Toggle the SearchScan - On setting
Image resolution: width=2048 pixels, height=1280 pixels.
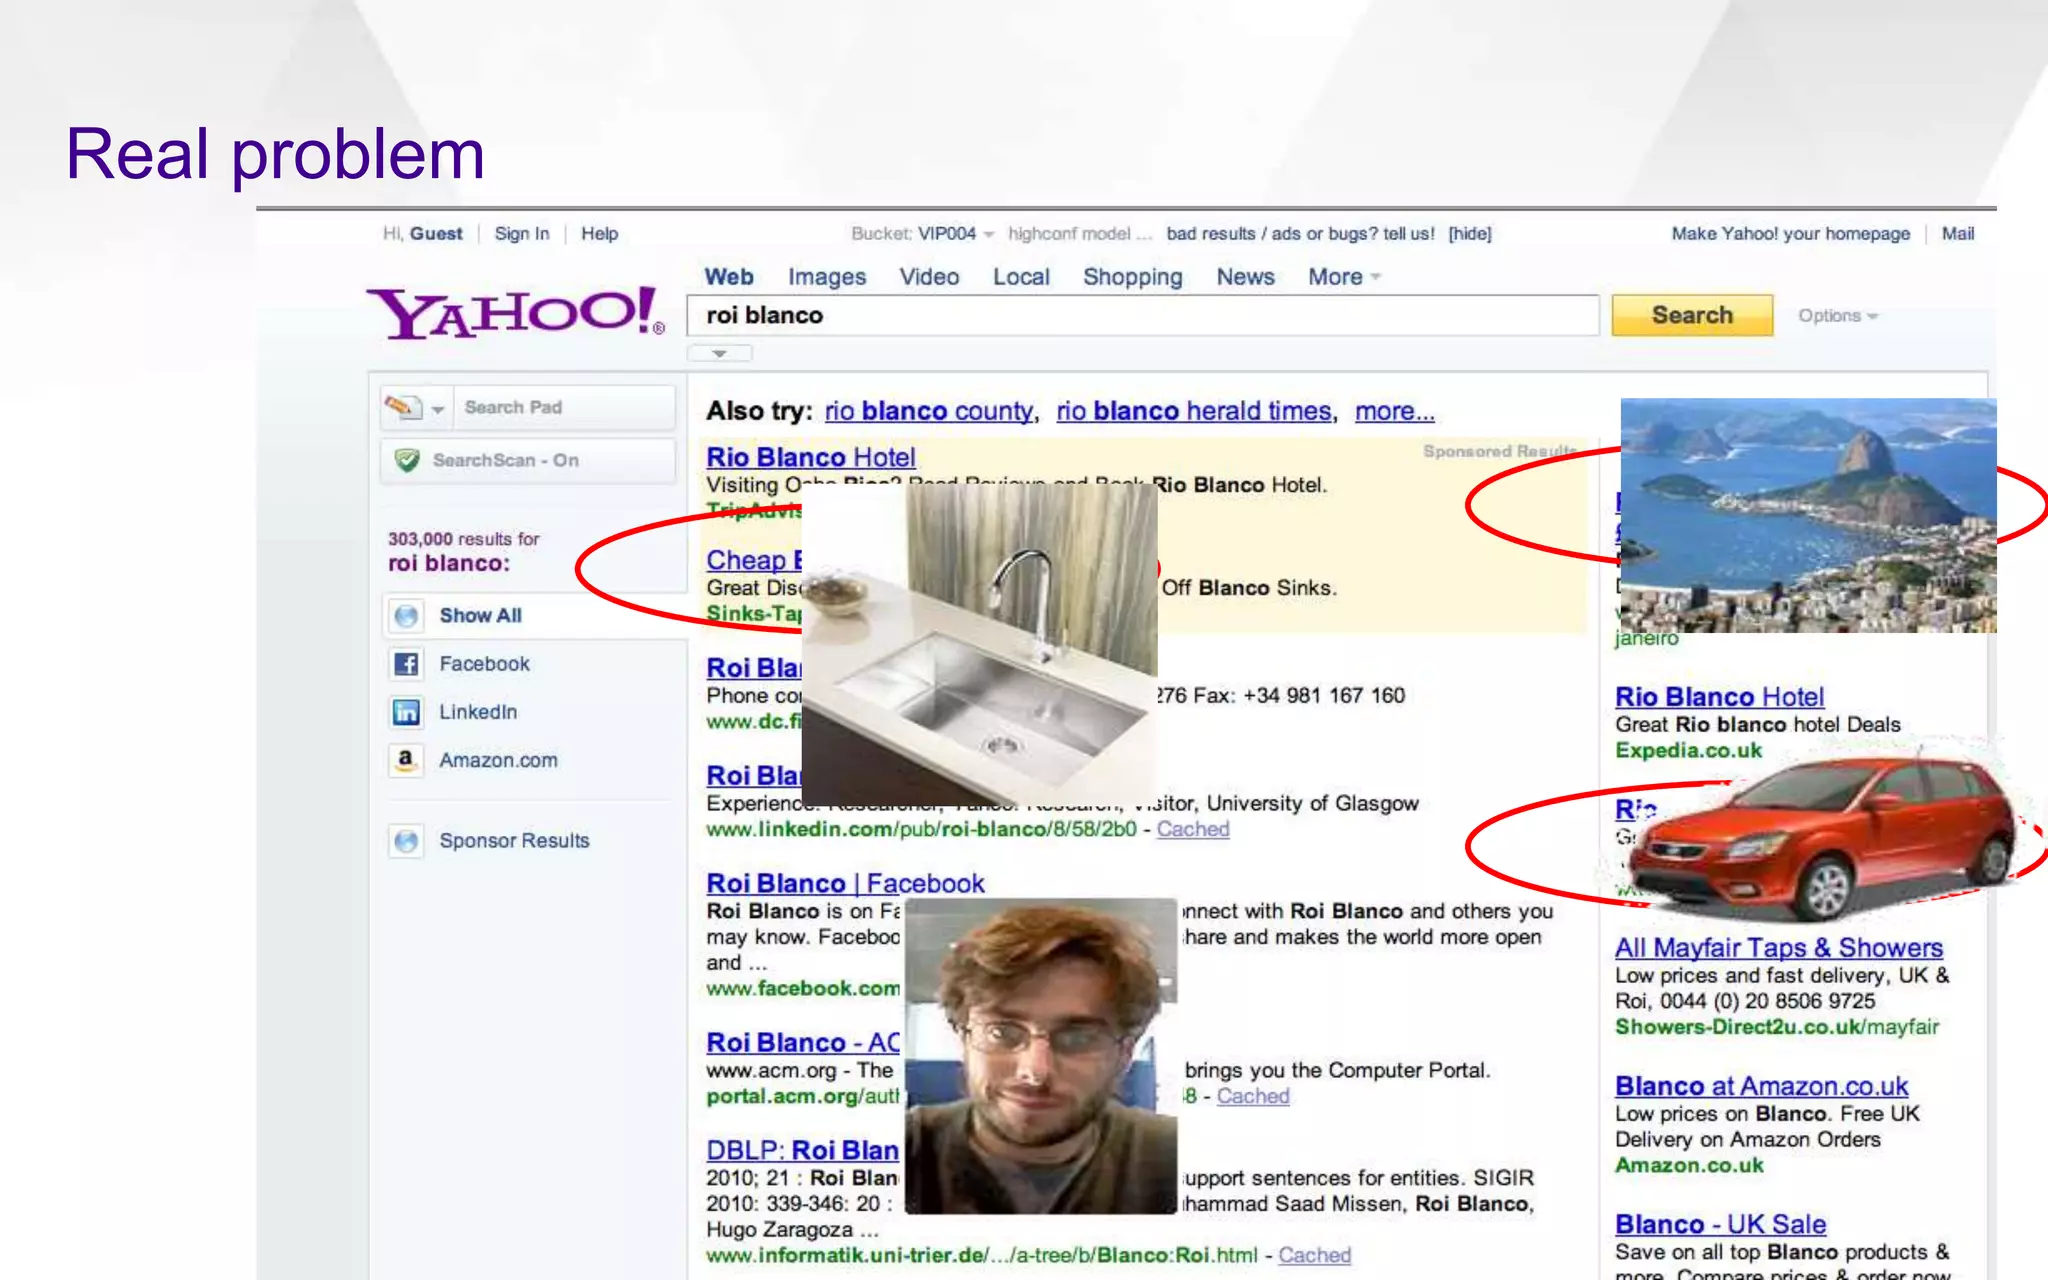[x=506, y=460]
